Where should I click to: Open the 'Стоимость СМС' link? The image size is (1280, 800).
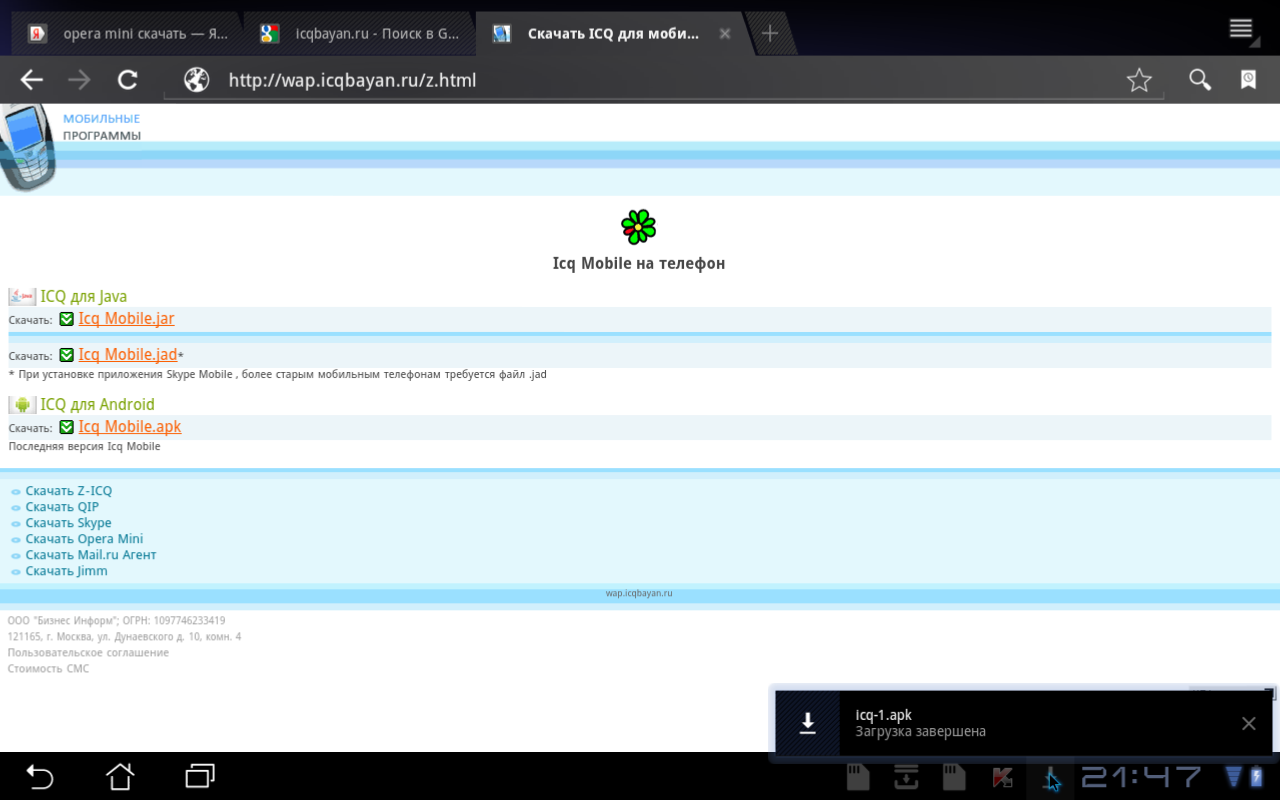tap(48, 669)
